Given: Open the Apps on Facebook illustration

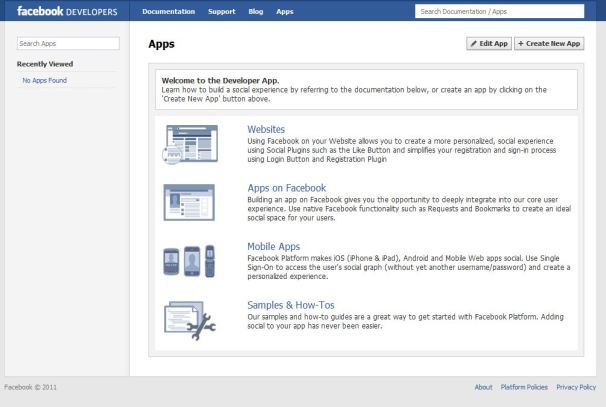Looking at the screenshot, I should point(189,203).
